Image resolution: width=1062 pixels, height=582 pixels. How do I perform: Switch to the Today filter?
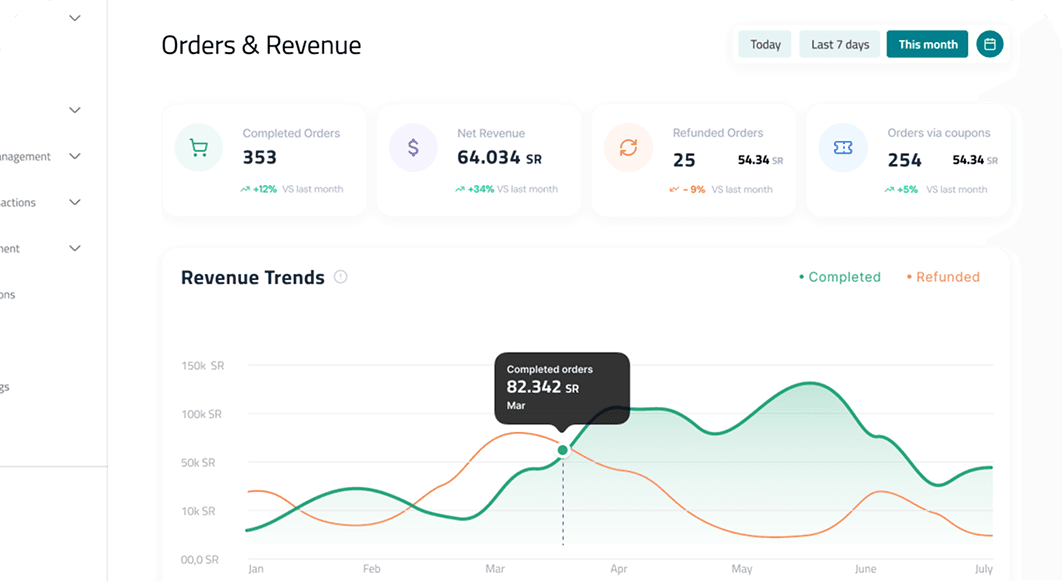[764, 44]
